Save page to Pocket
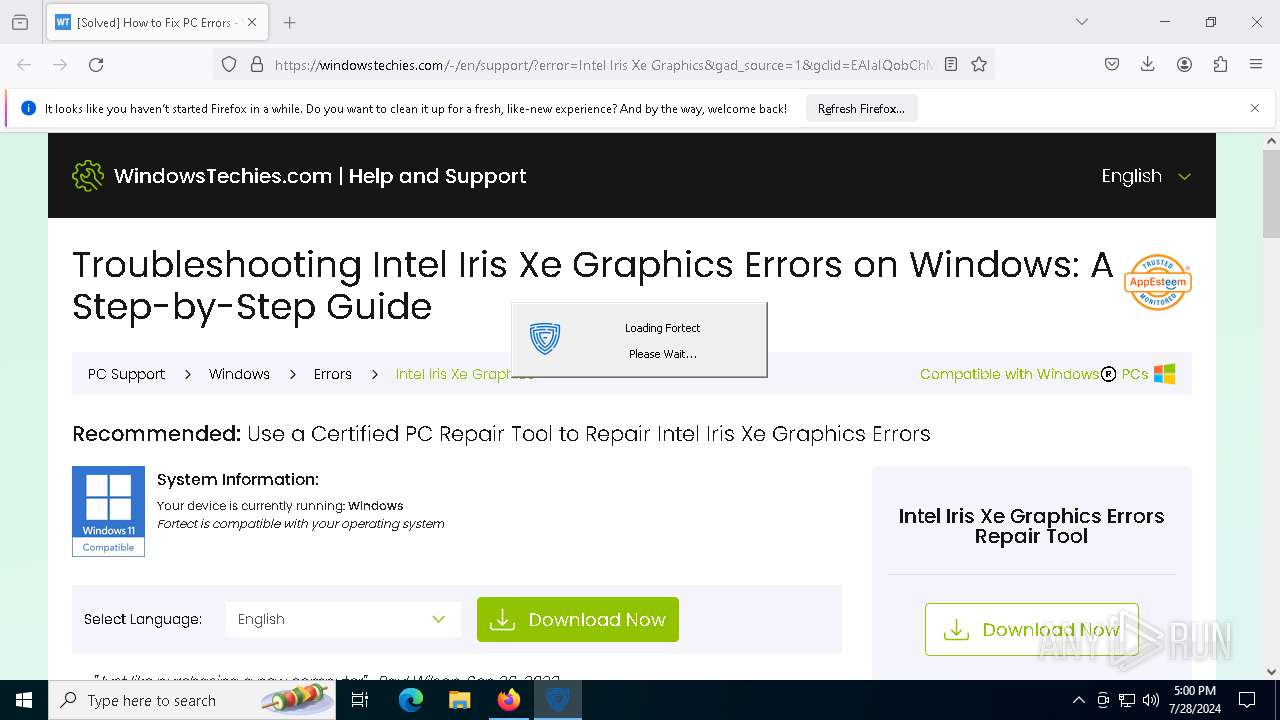 [x=1112, y=64]
